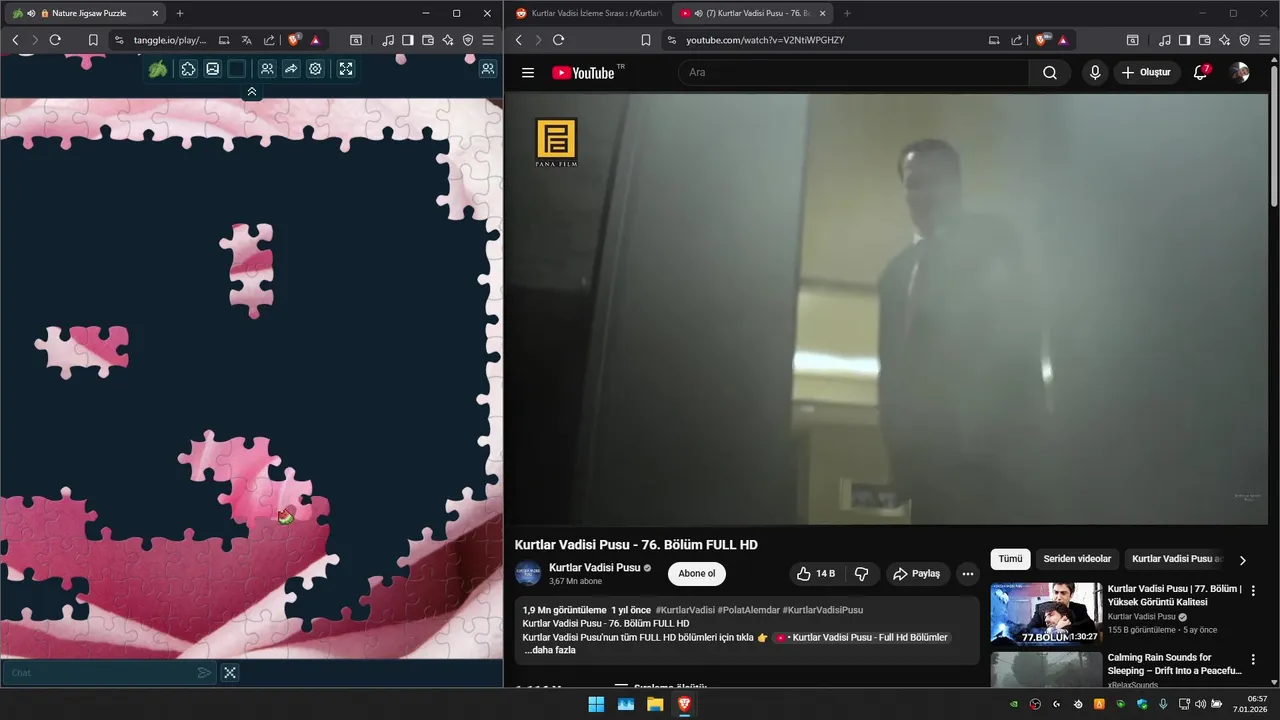Image resolution: width=1280 pixels, height=720 pixels.
Task: Open the puzzle piece tool in Tanggle
Action: [188, 69]
